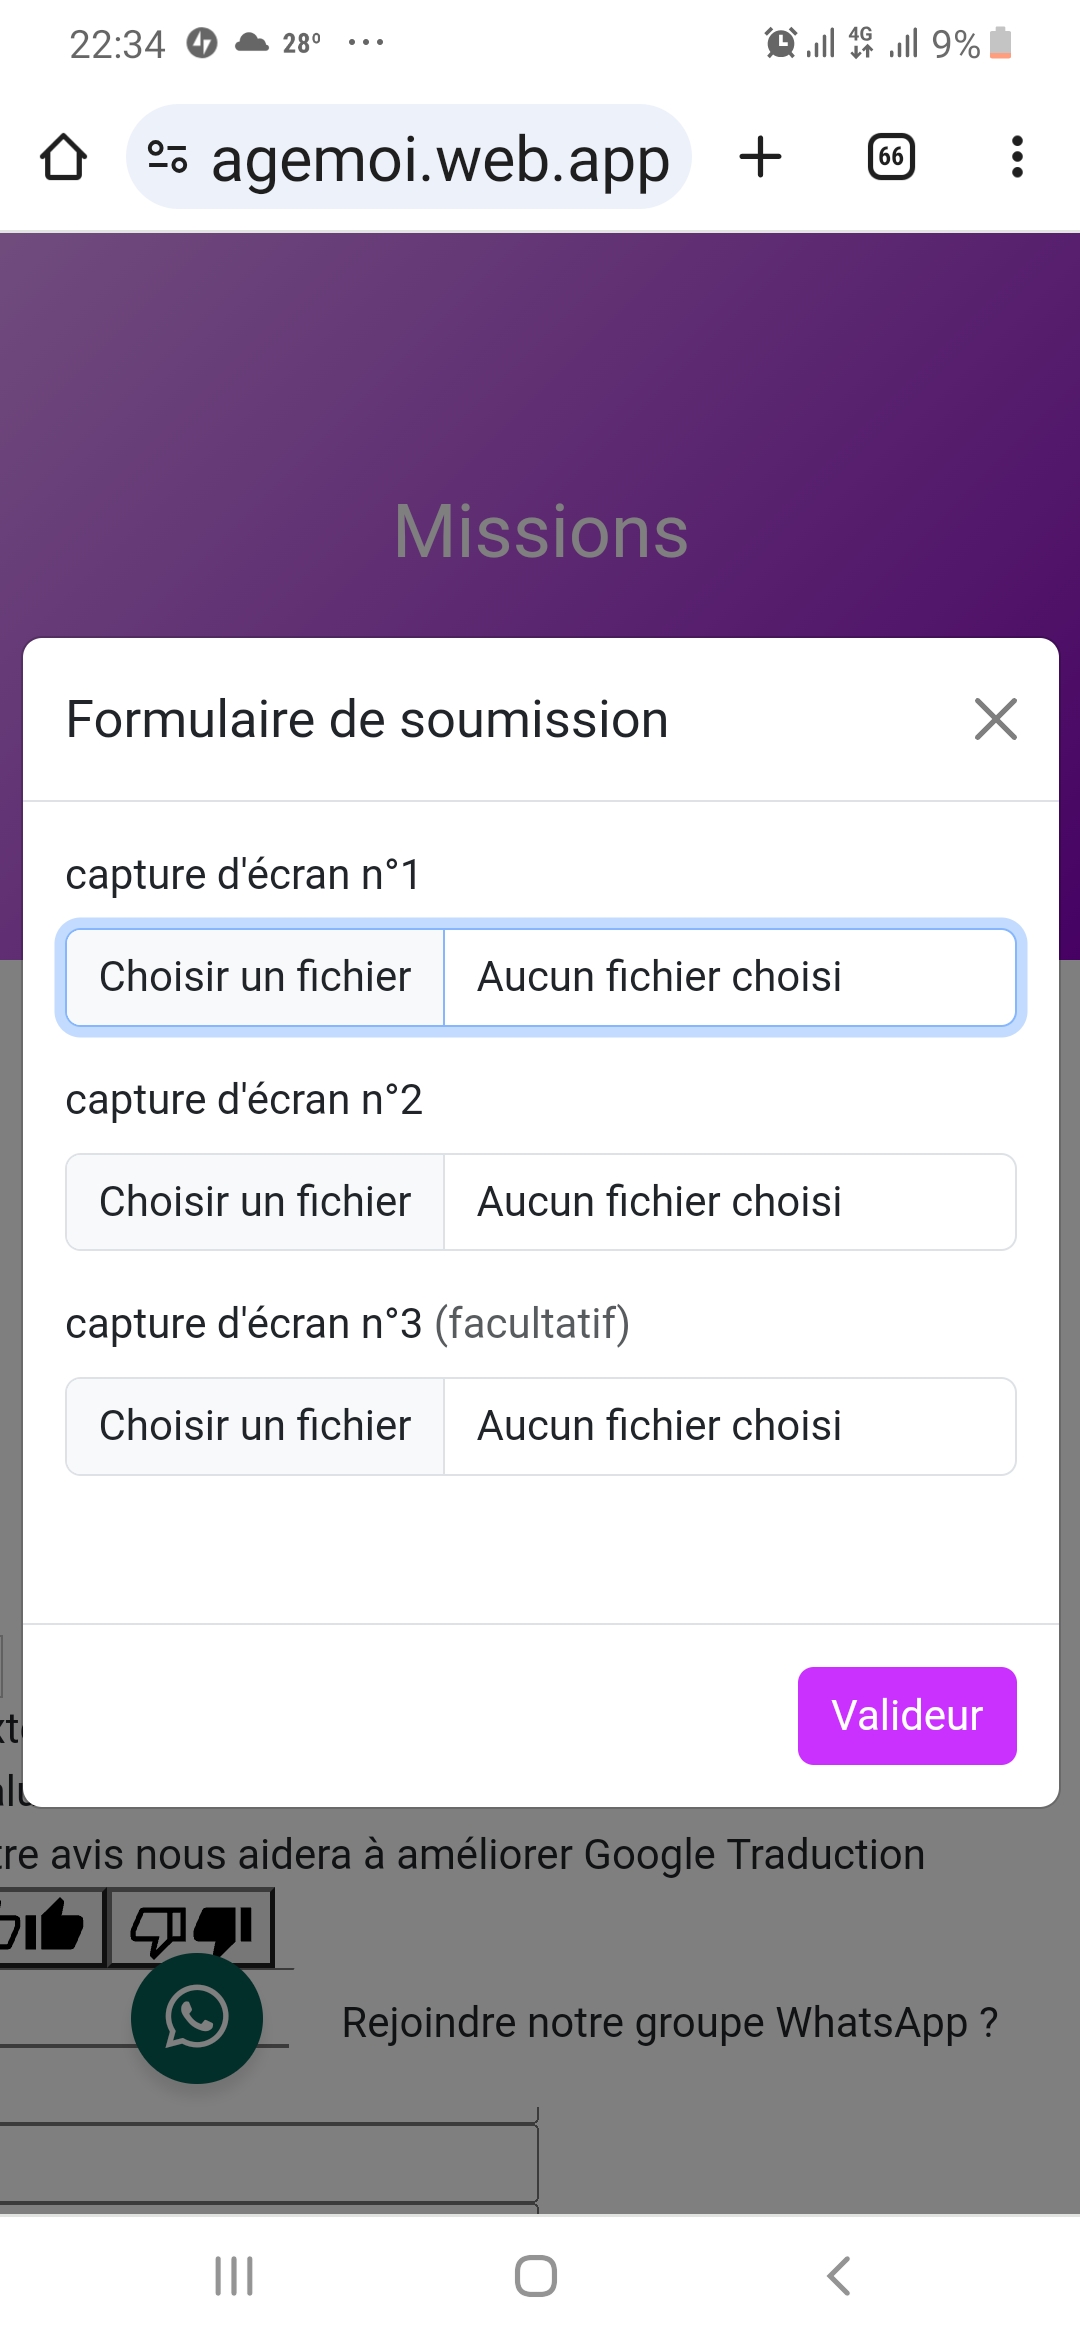Open Rejoindre notre groupe WhatsApp link

click(x=669, y=2023)
